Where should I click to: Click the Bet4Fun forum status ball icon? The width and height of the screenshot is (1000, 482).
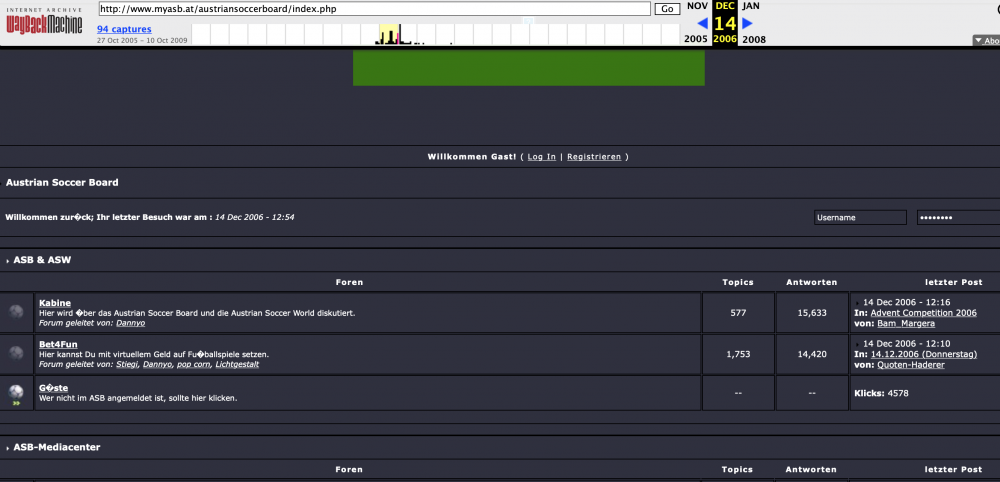tap(16, 353)
